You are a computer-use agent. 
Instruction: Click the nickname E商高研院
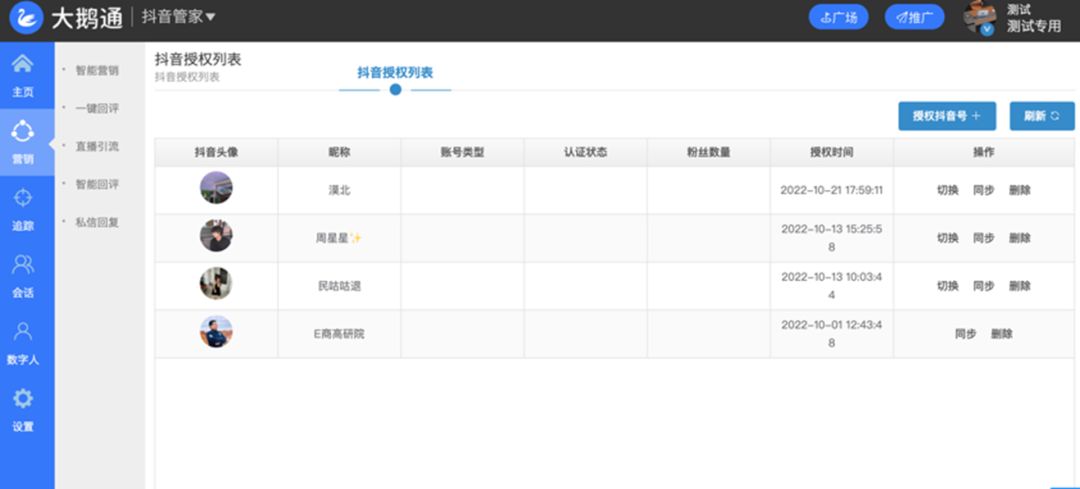(339, 334)
